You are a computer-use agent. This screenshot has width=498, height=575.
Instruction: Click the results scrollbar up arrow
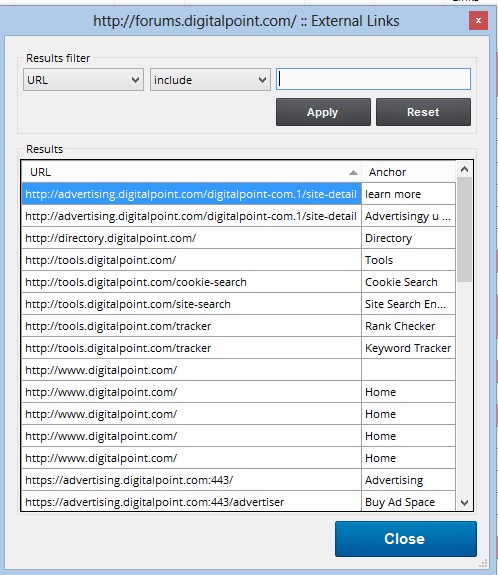(464, 169)
